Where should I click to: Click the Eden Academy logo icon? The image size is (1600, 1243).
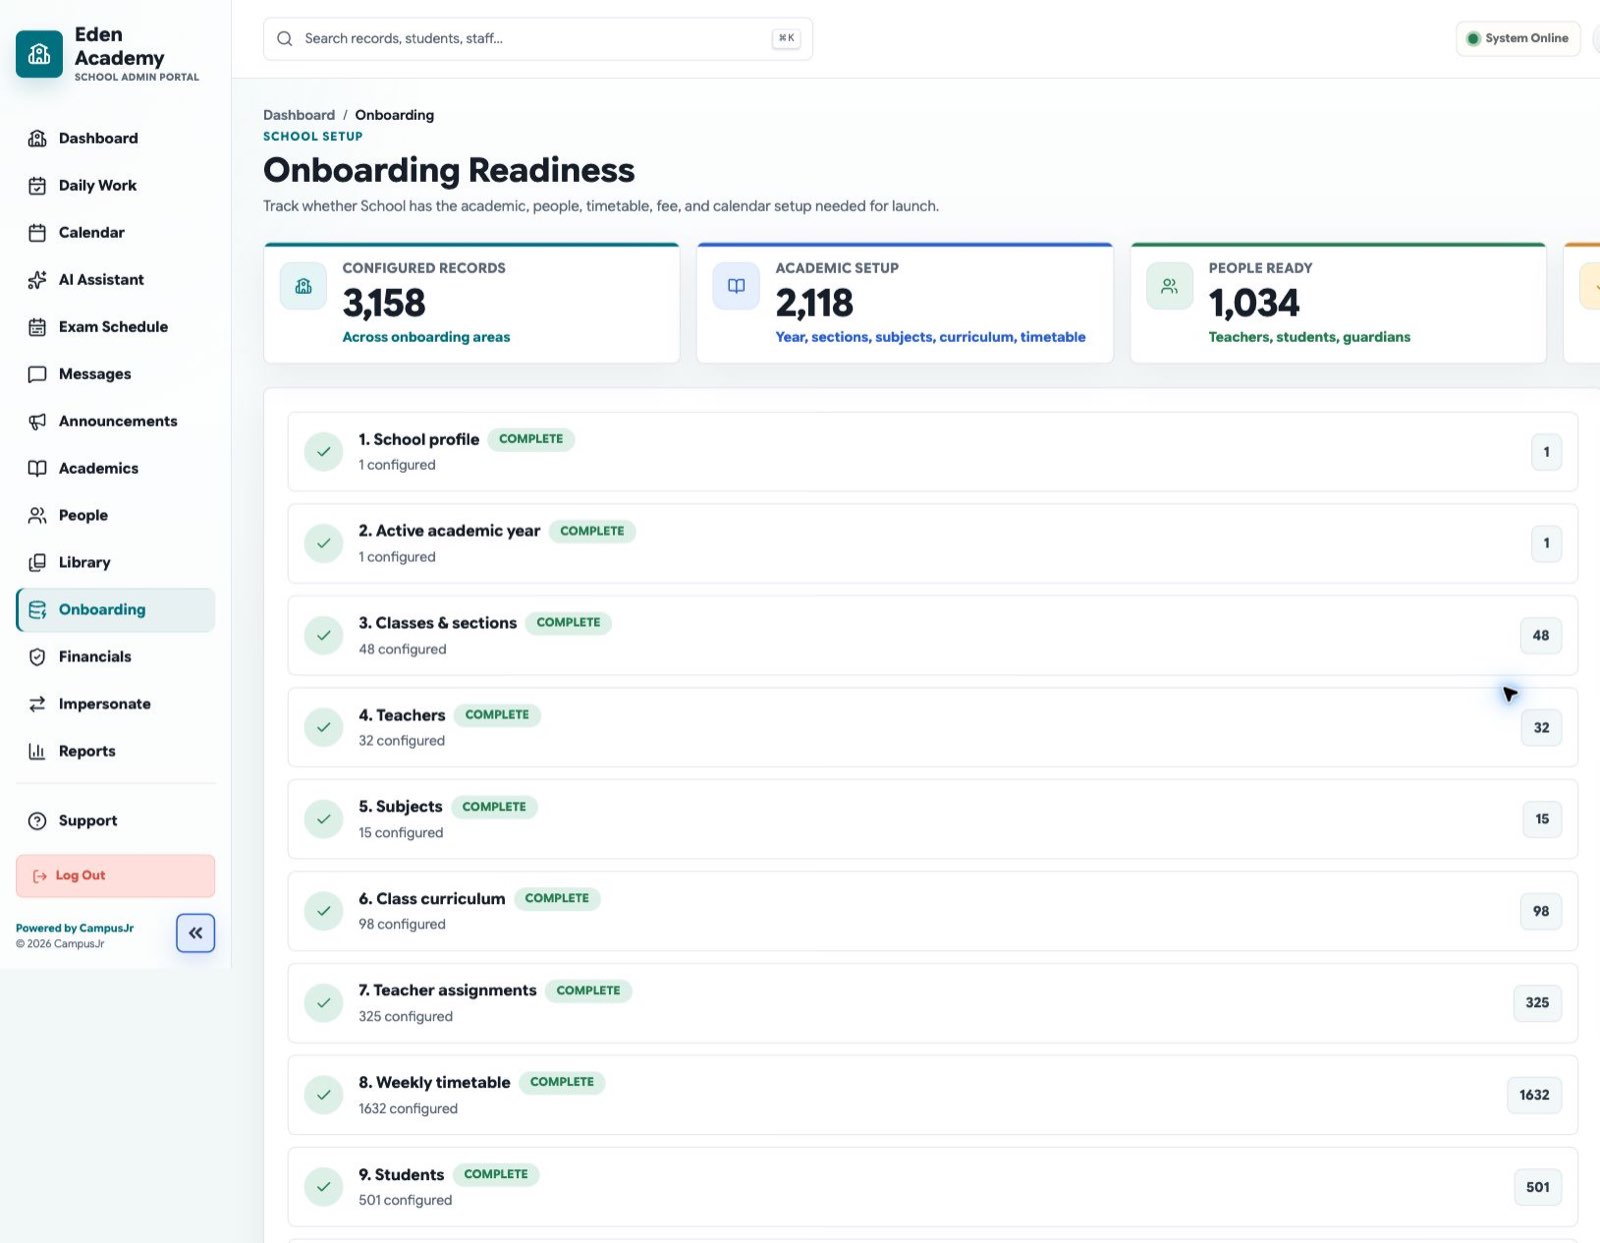coord(39,54)
